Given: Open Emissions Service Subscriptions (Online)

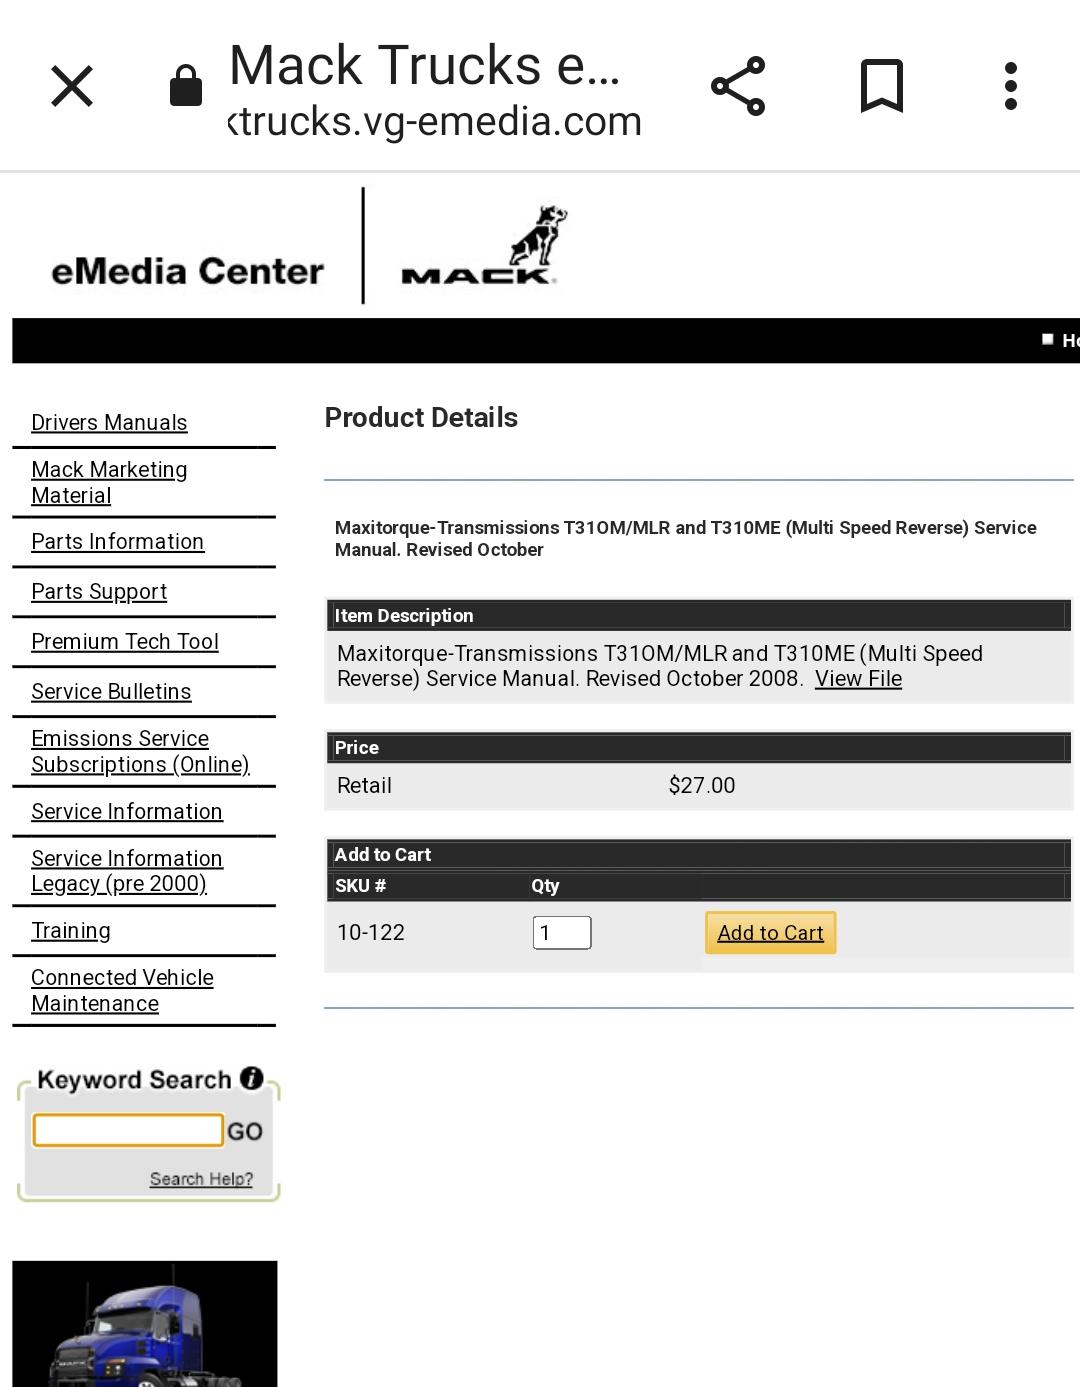Looking at the screenshot, I should (x=140, y=751).
